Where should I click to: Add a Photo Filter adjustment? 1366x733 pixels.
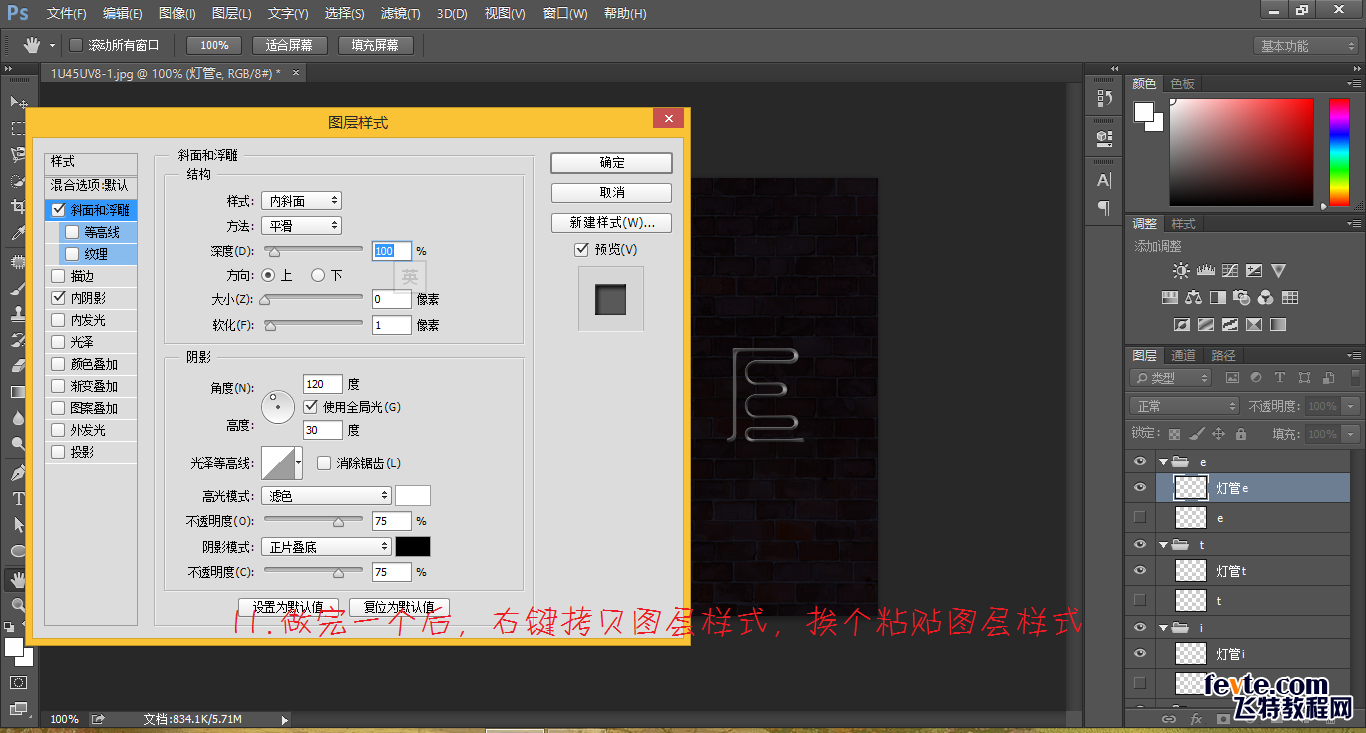click(x=1242, y=297)
